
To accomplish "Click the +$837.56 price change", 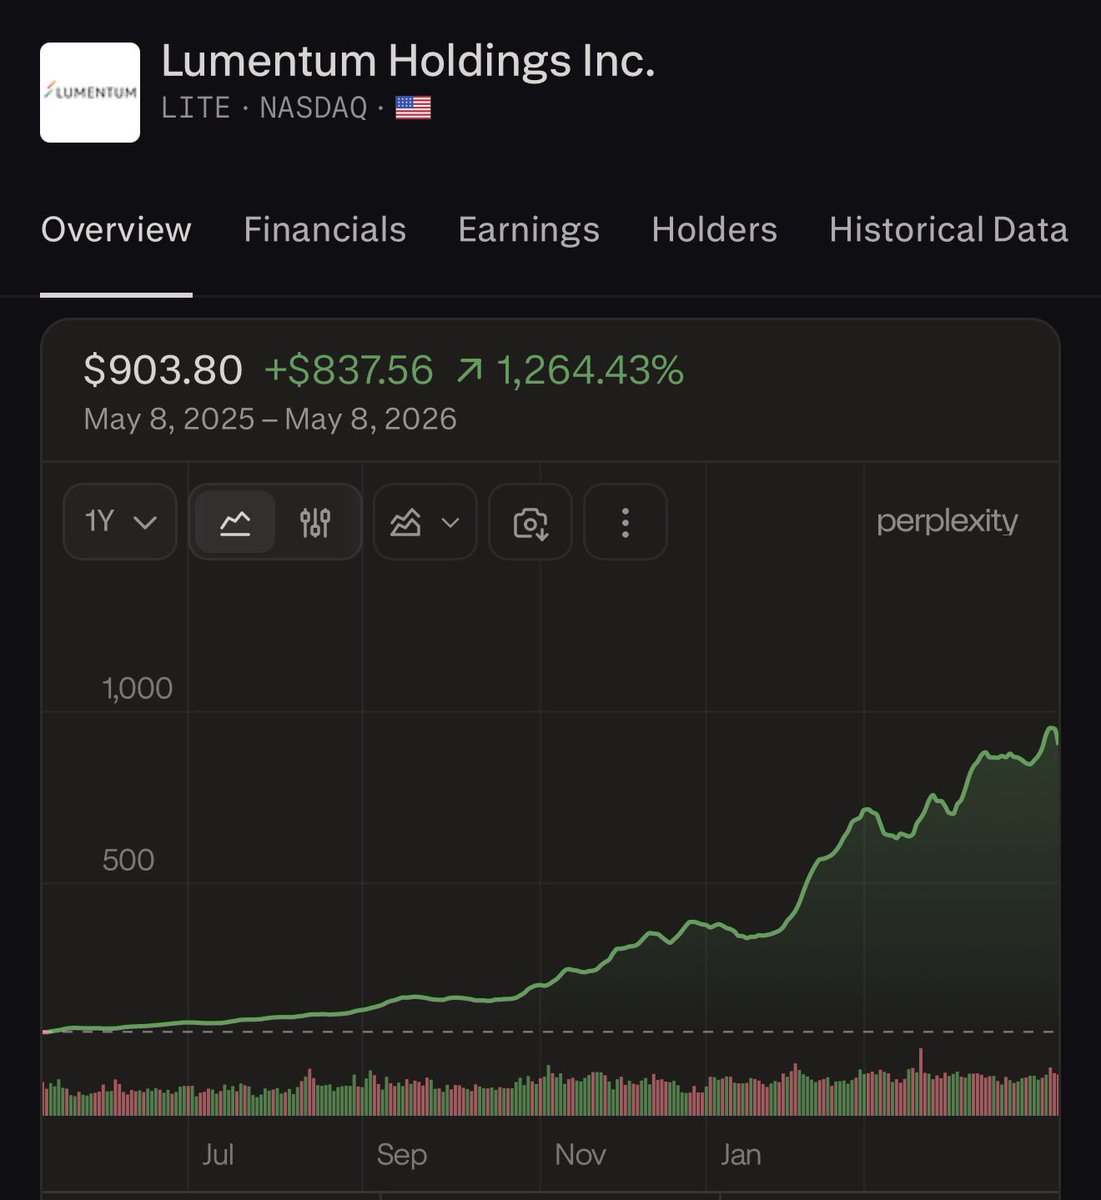I will (348, 371).
